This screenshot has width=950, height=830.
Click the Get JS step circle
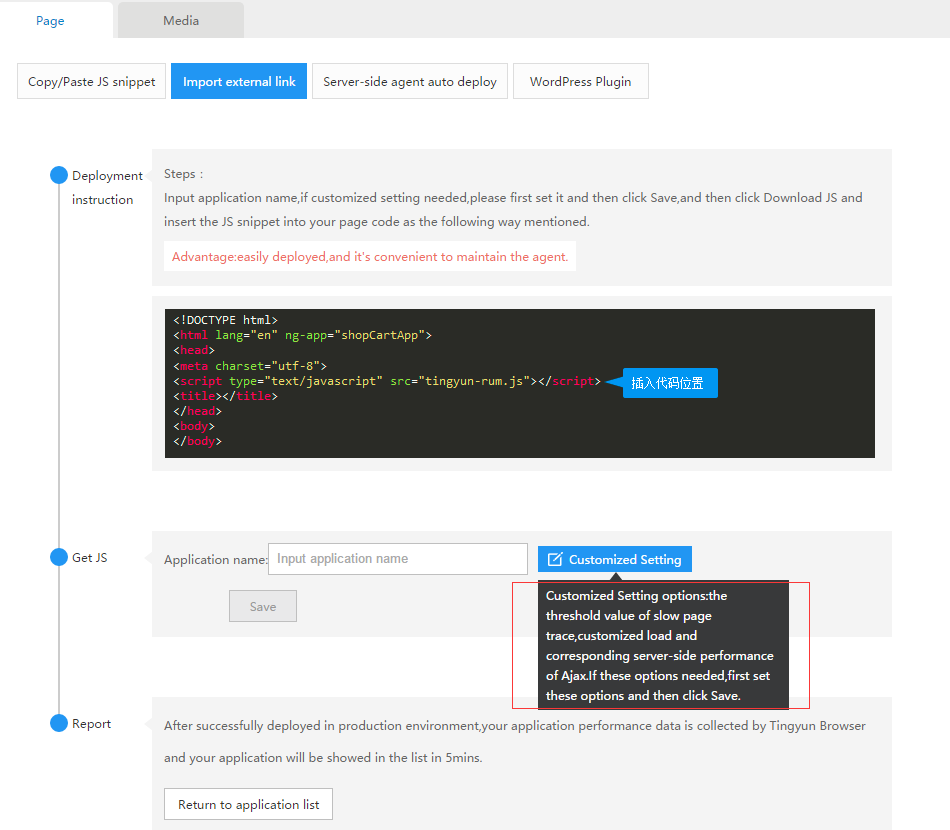coord(59,557)
